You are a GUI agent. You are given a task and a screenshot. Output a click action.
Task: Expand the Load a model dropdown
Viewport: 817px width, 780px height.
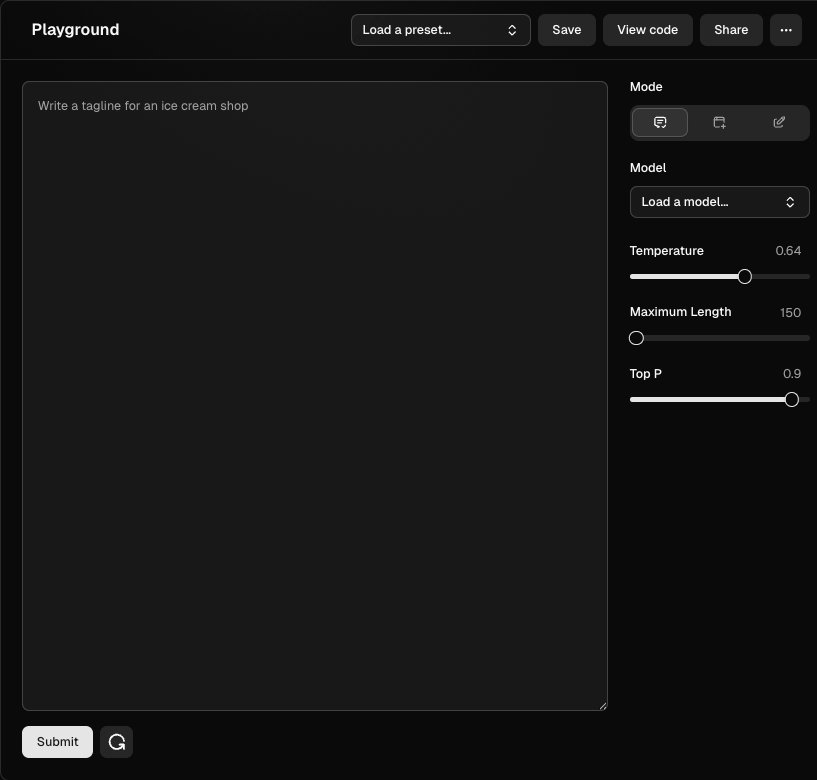pos(719,202)
